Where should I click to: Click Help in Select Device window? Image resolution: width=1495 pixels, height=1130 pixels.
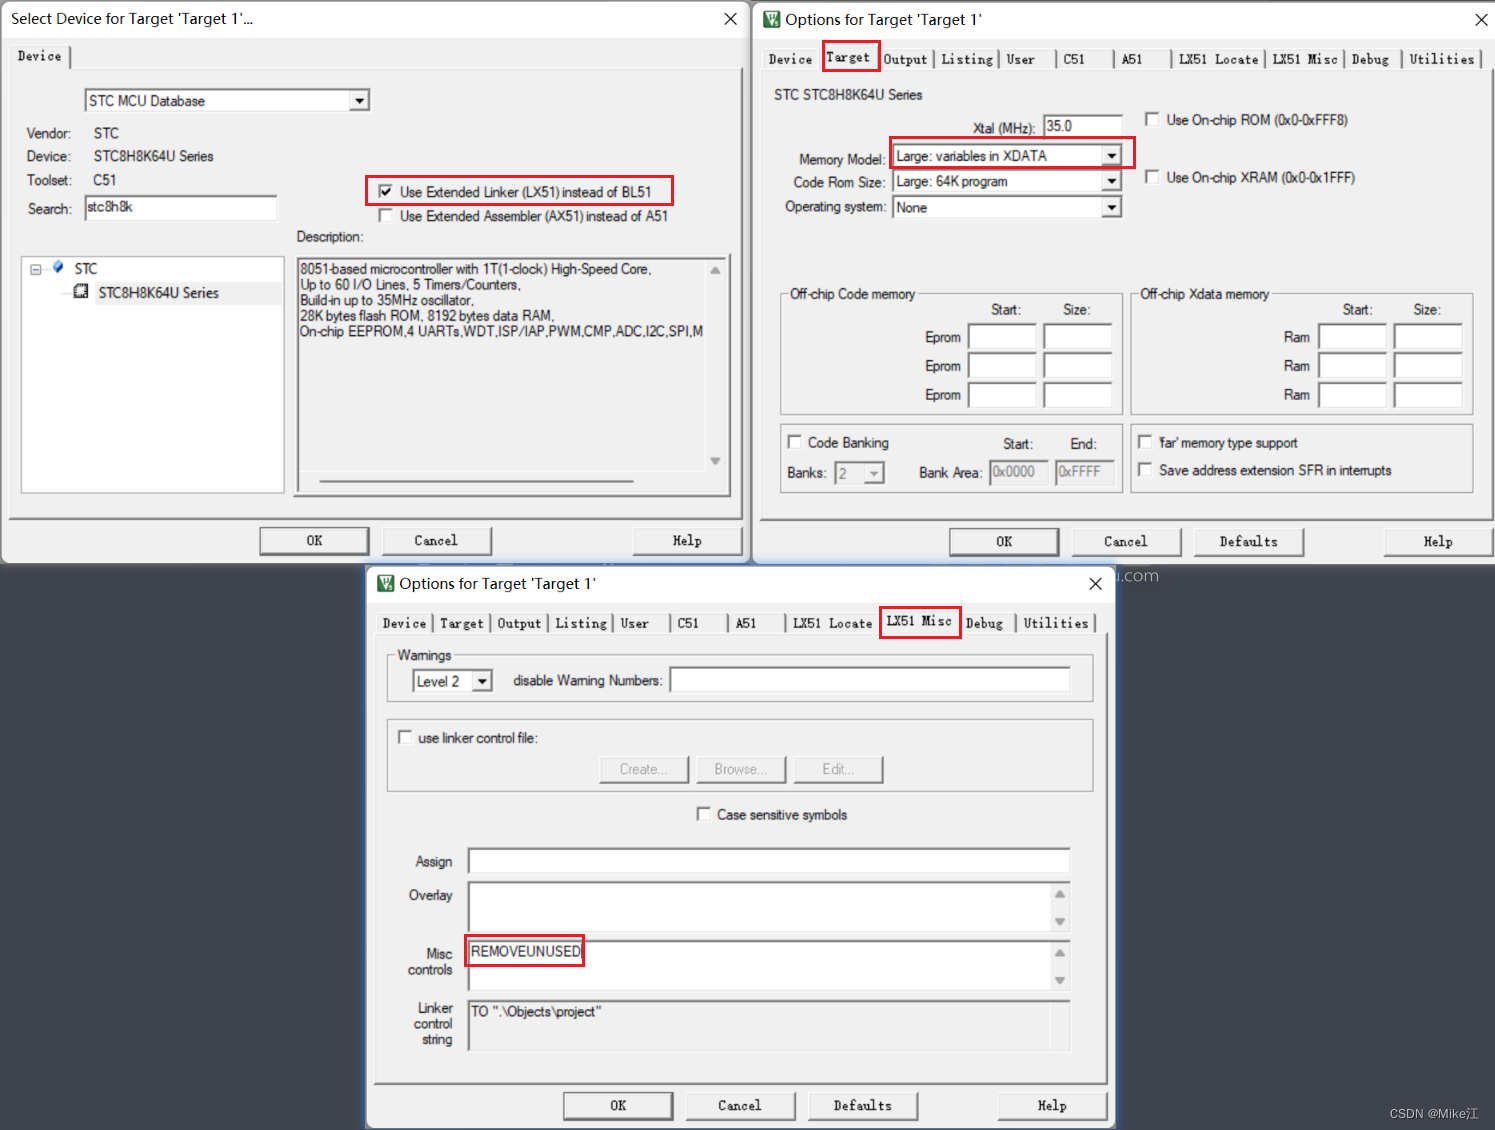click(x=687, y=541)
